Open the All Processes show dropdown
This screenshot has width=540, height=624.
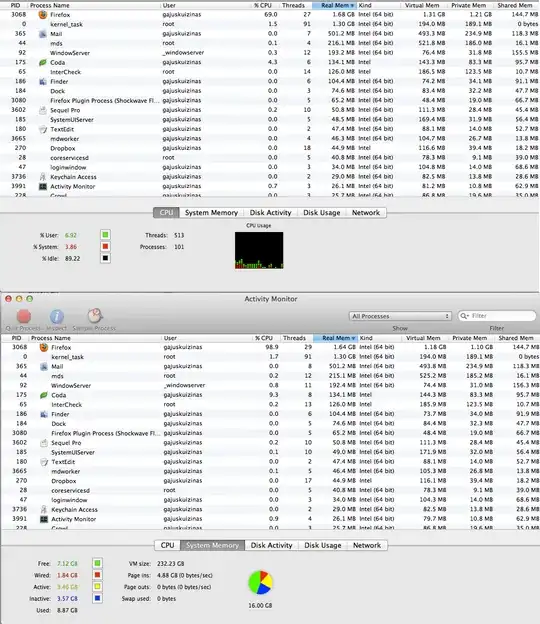pyautogui.click(x=400, y=316)
